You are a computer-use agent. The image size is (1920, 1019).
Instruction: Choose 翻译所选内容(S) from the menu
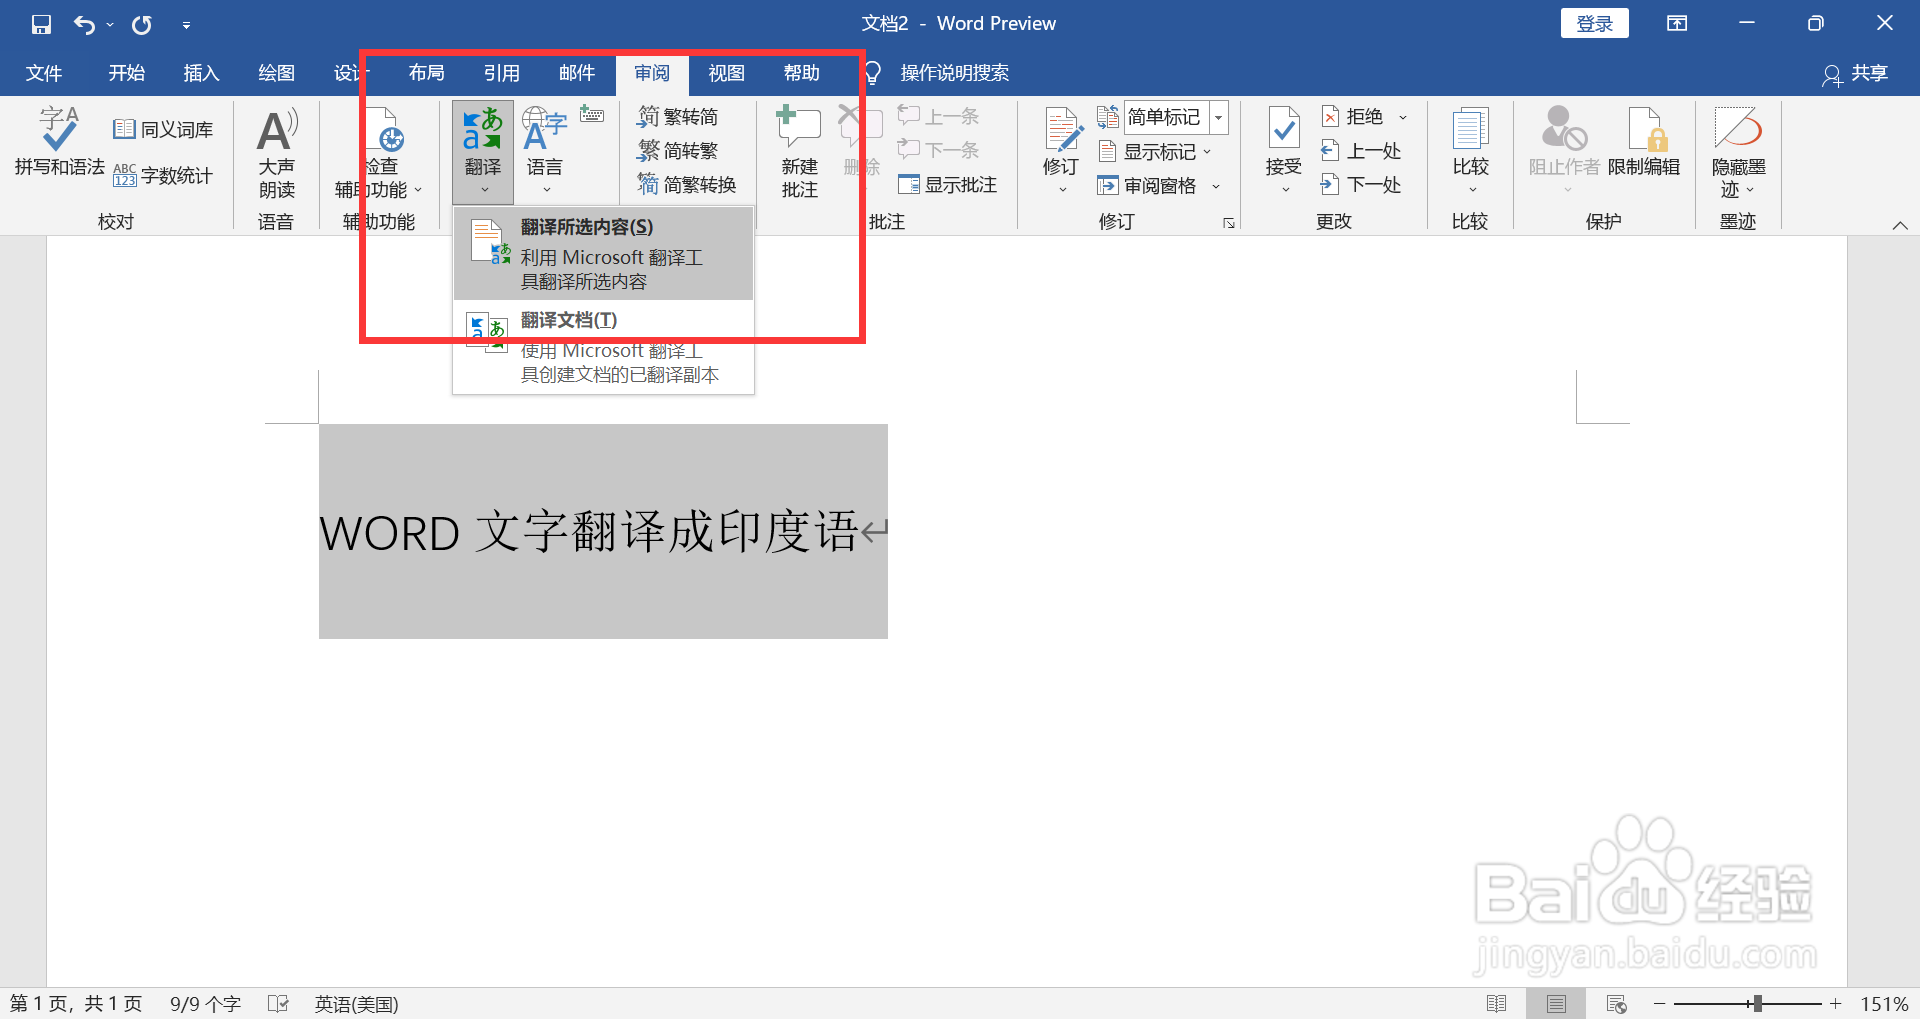(603, 254)
